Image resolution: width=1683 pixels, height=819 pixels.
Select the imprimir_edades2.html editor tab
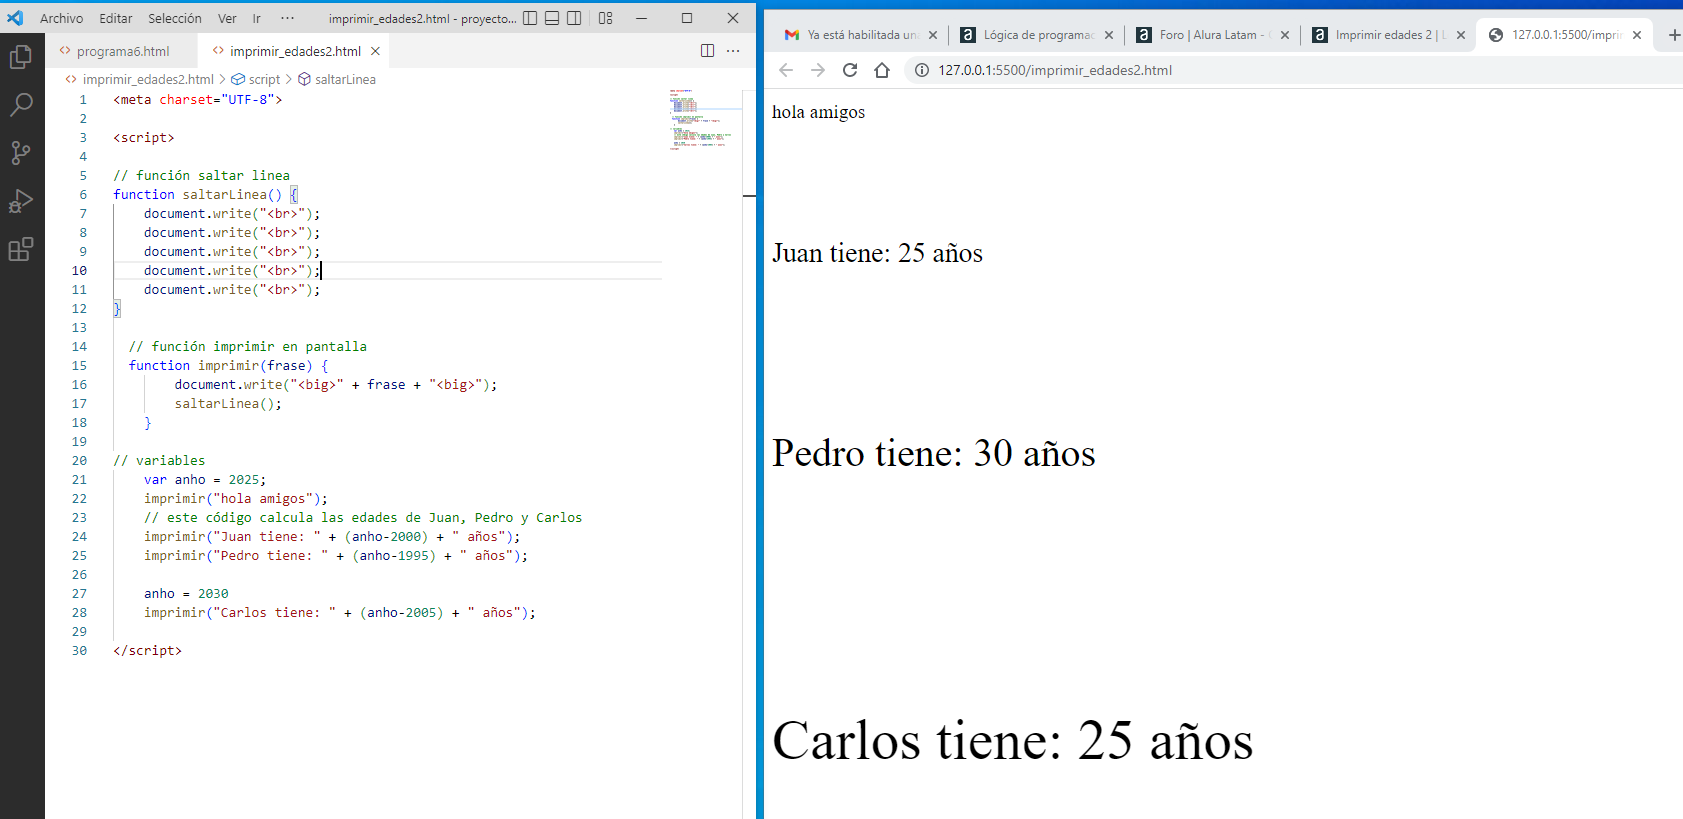coord(295,51)
